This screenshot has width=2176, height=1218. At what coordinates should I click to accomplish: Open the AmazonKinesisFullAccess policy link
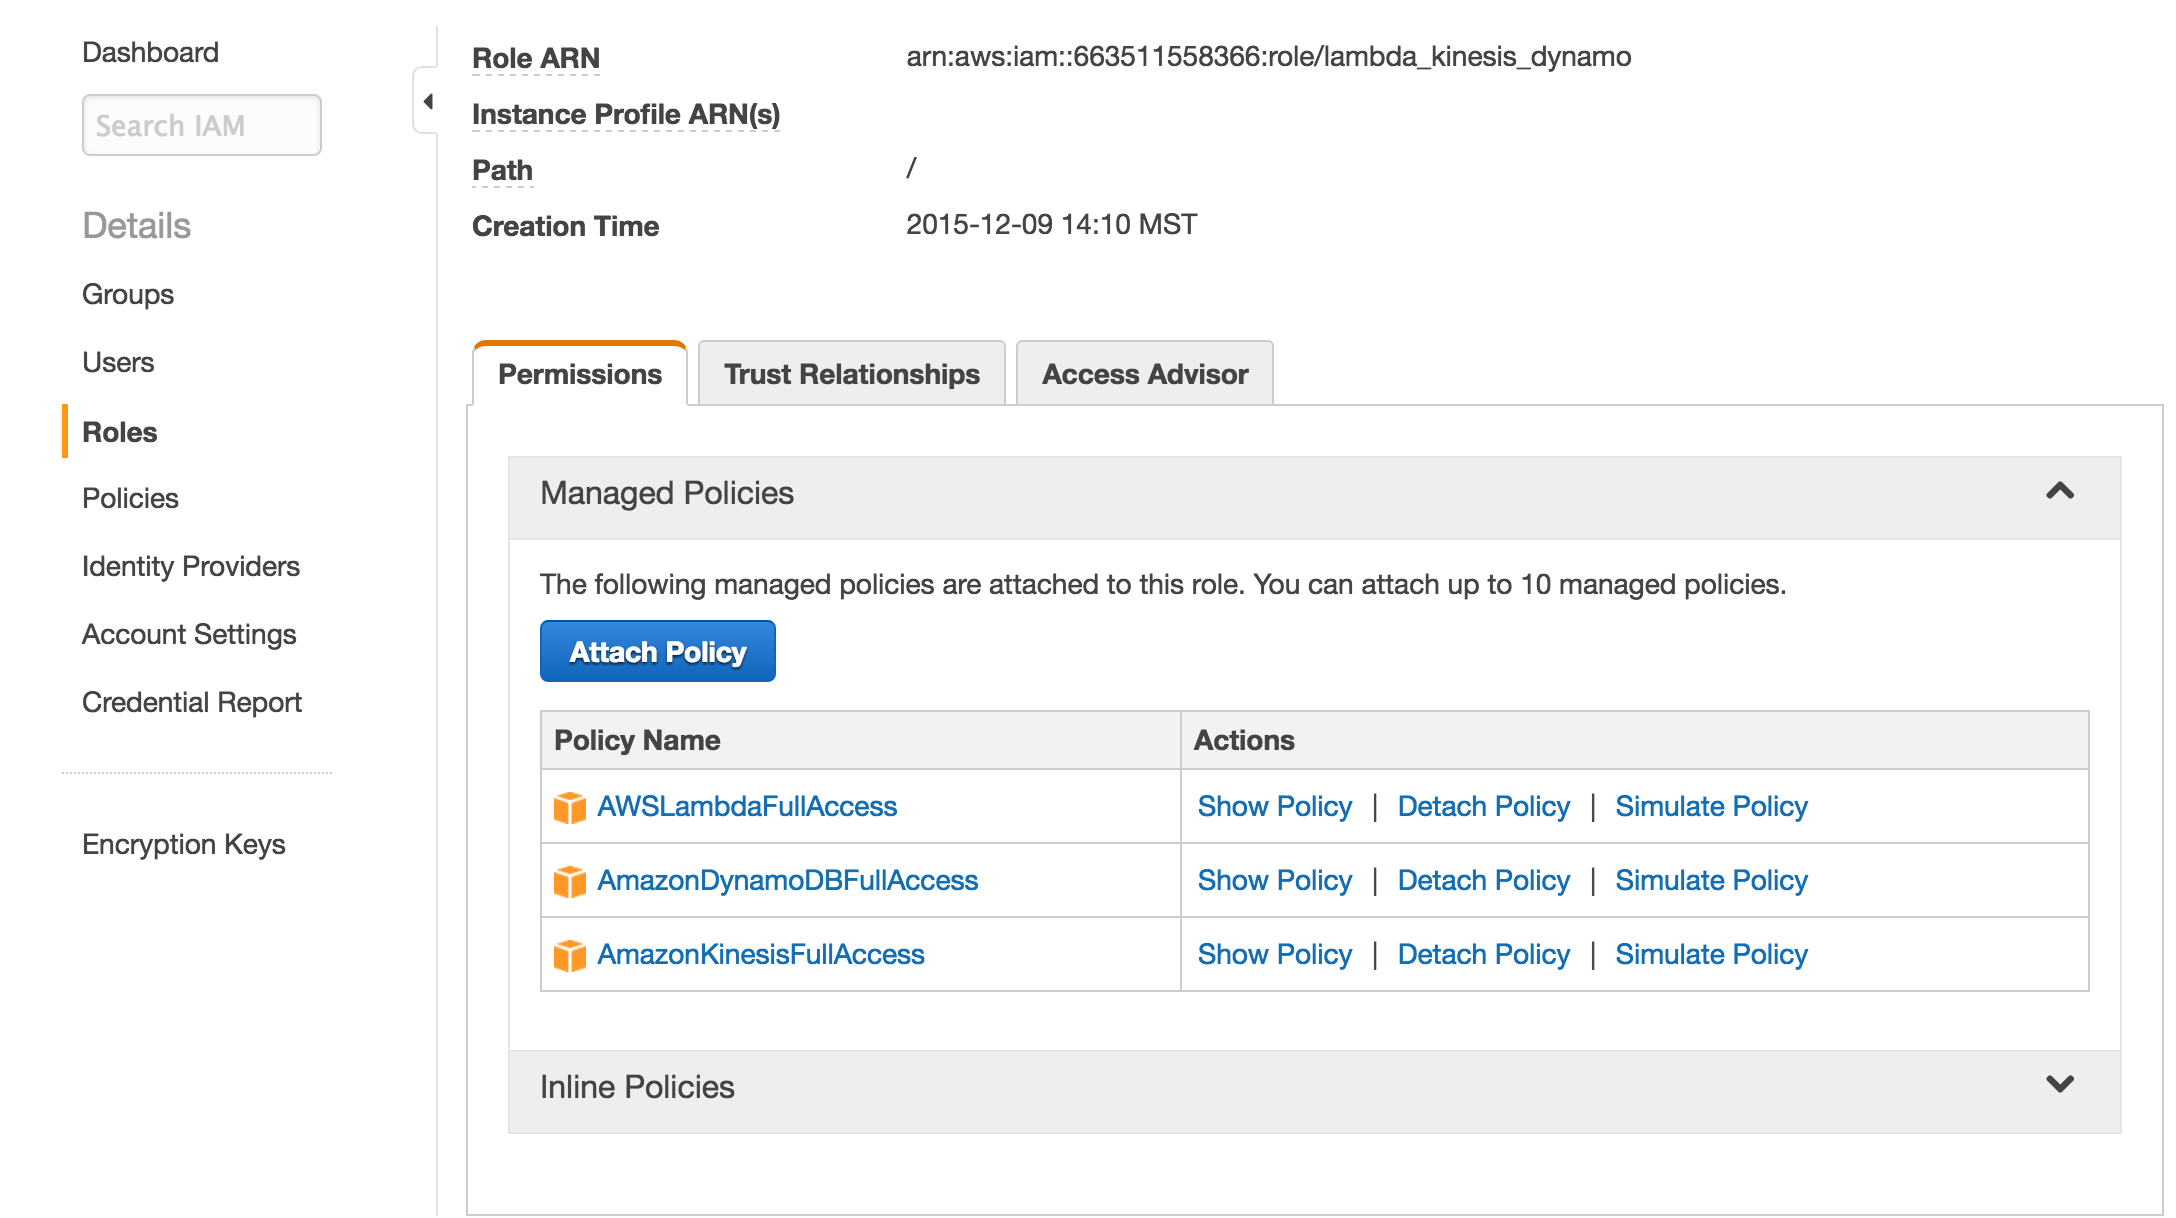[761, 954]
